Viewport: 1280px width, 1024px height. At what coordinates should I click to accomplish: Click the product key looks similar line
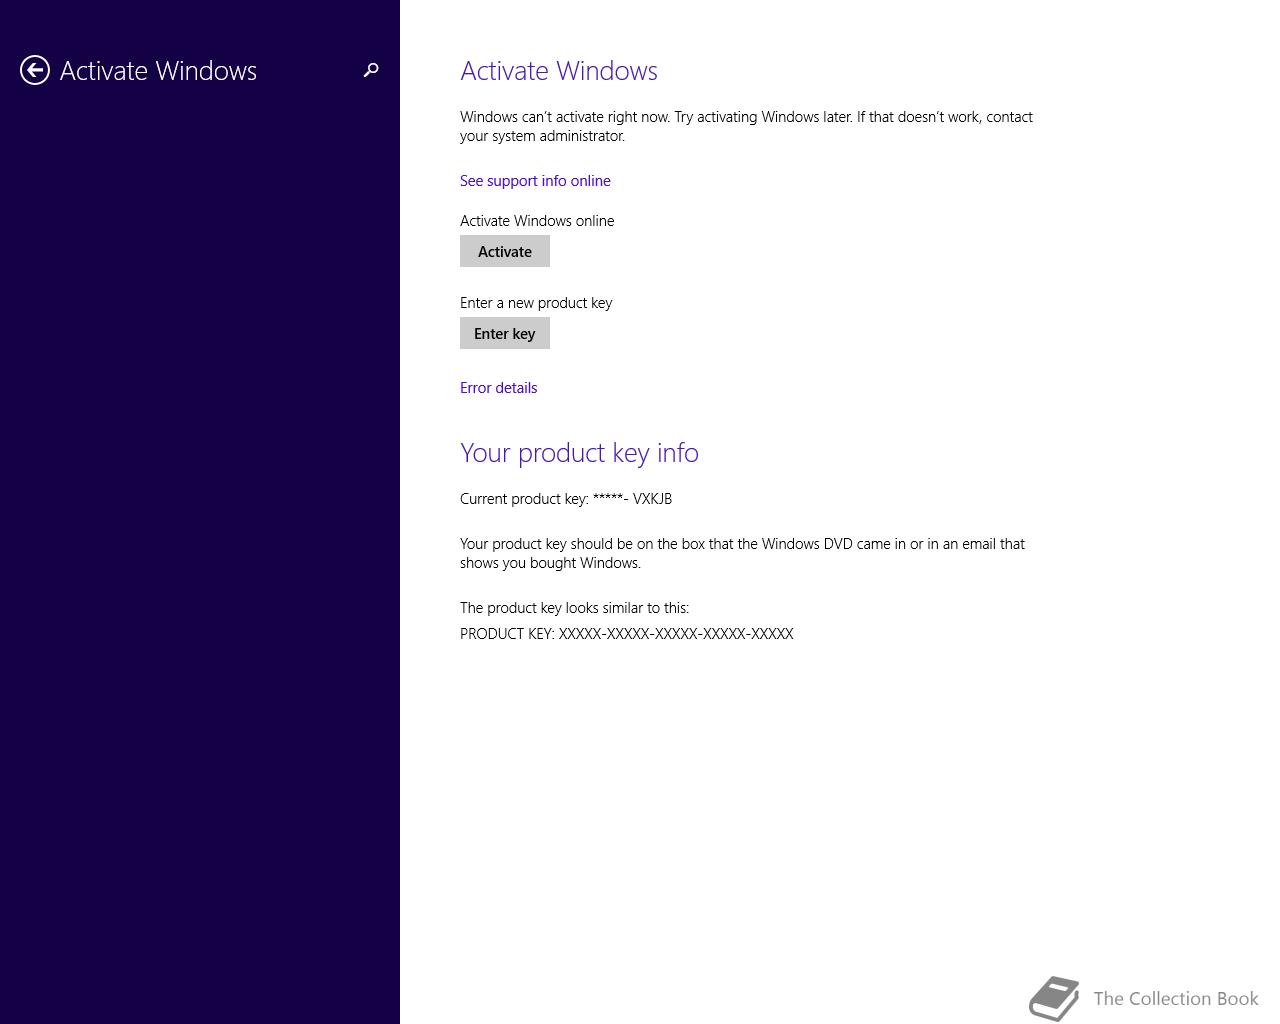pos(574,608)
